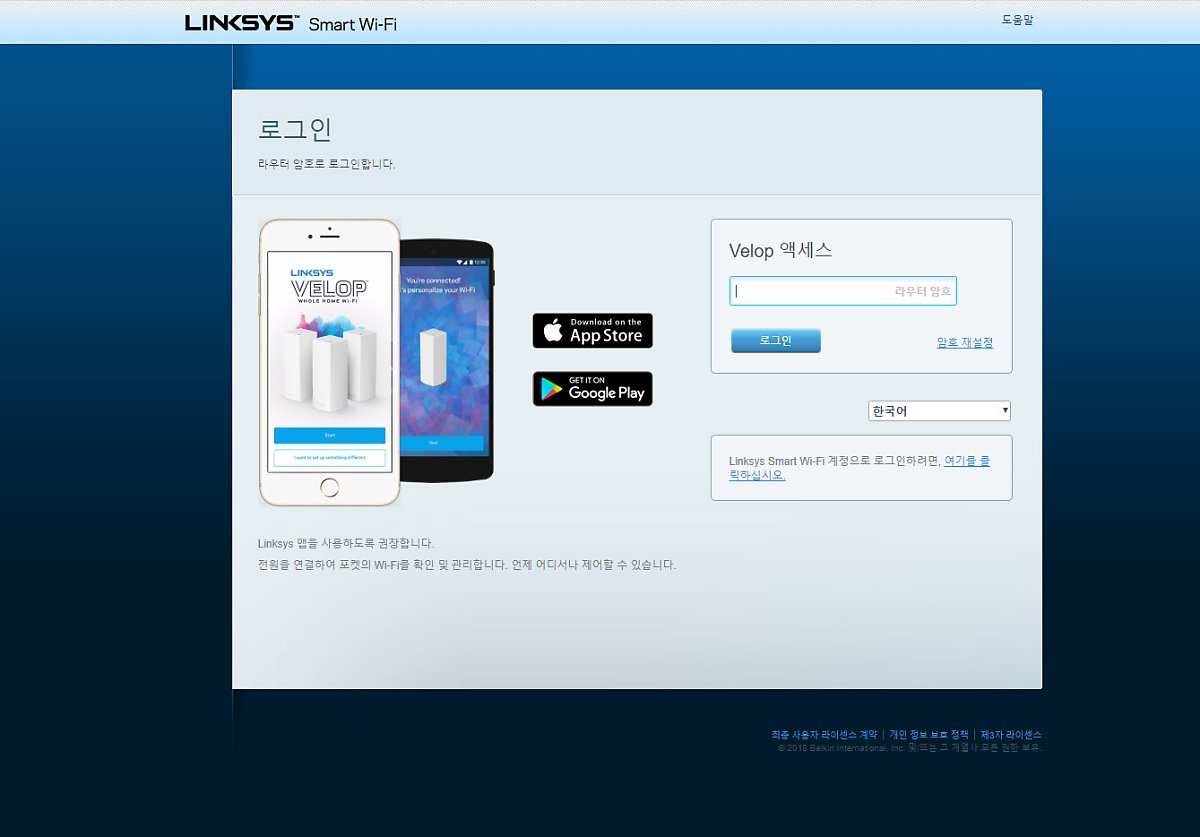Click the black Android phone image
The height and width of the screenshot is (837, 1200).
coord(447,360)
